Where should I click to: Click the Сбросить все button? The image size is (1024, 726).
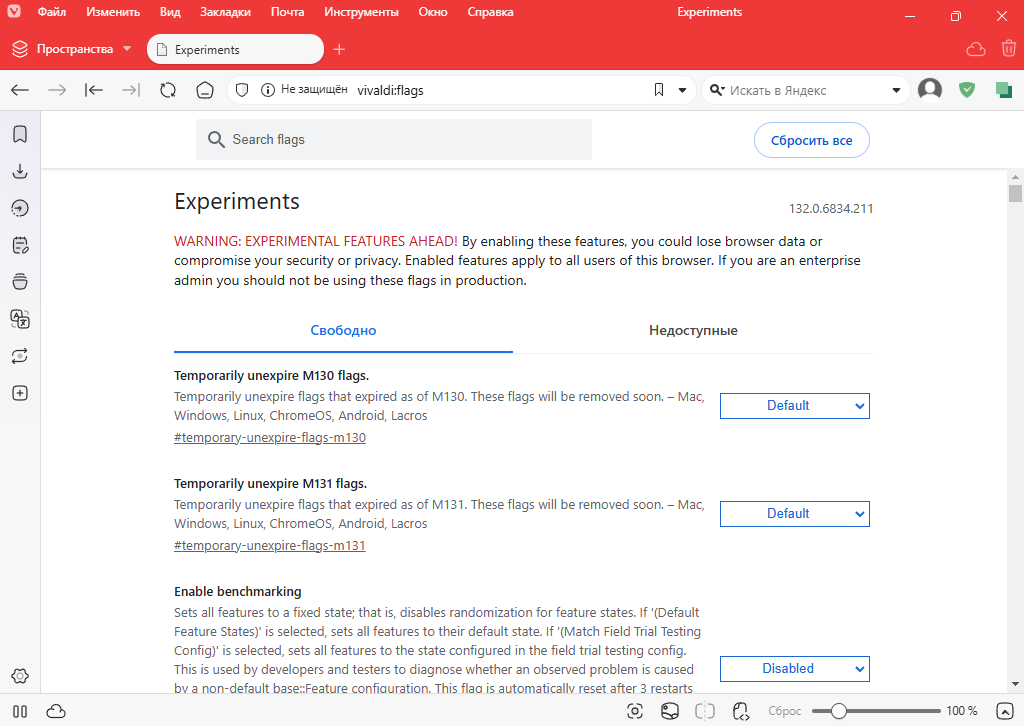(811, 141)
